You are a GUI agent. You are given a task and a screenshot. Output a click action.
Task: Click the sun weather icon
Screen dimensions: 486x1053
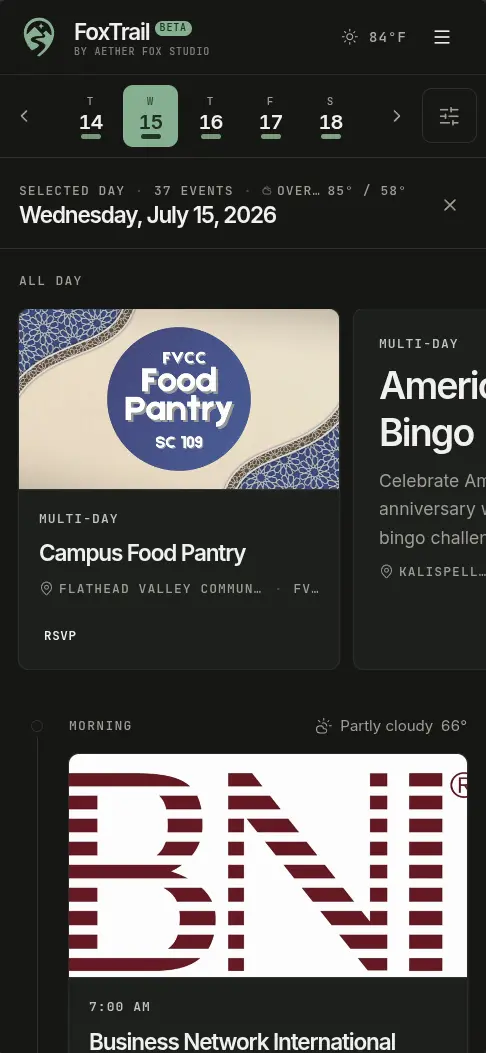(350, 37)
